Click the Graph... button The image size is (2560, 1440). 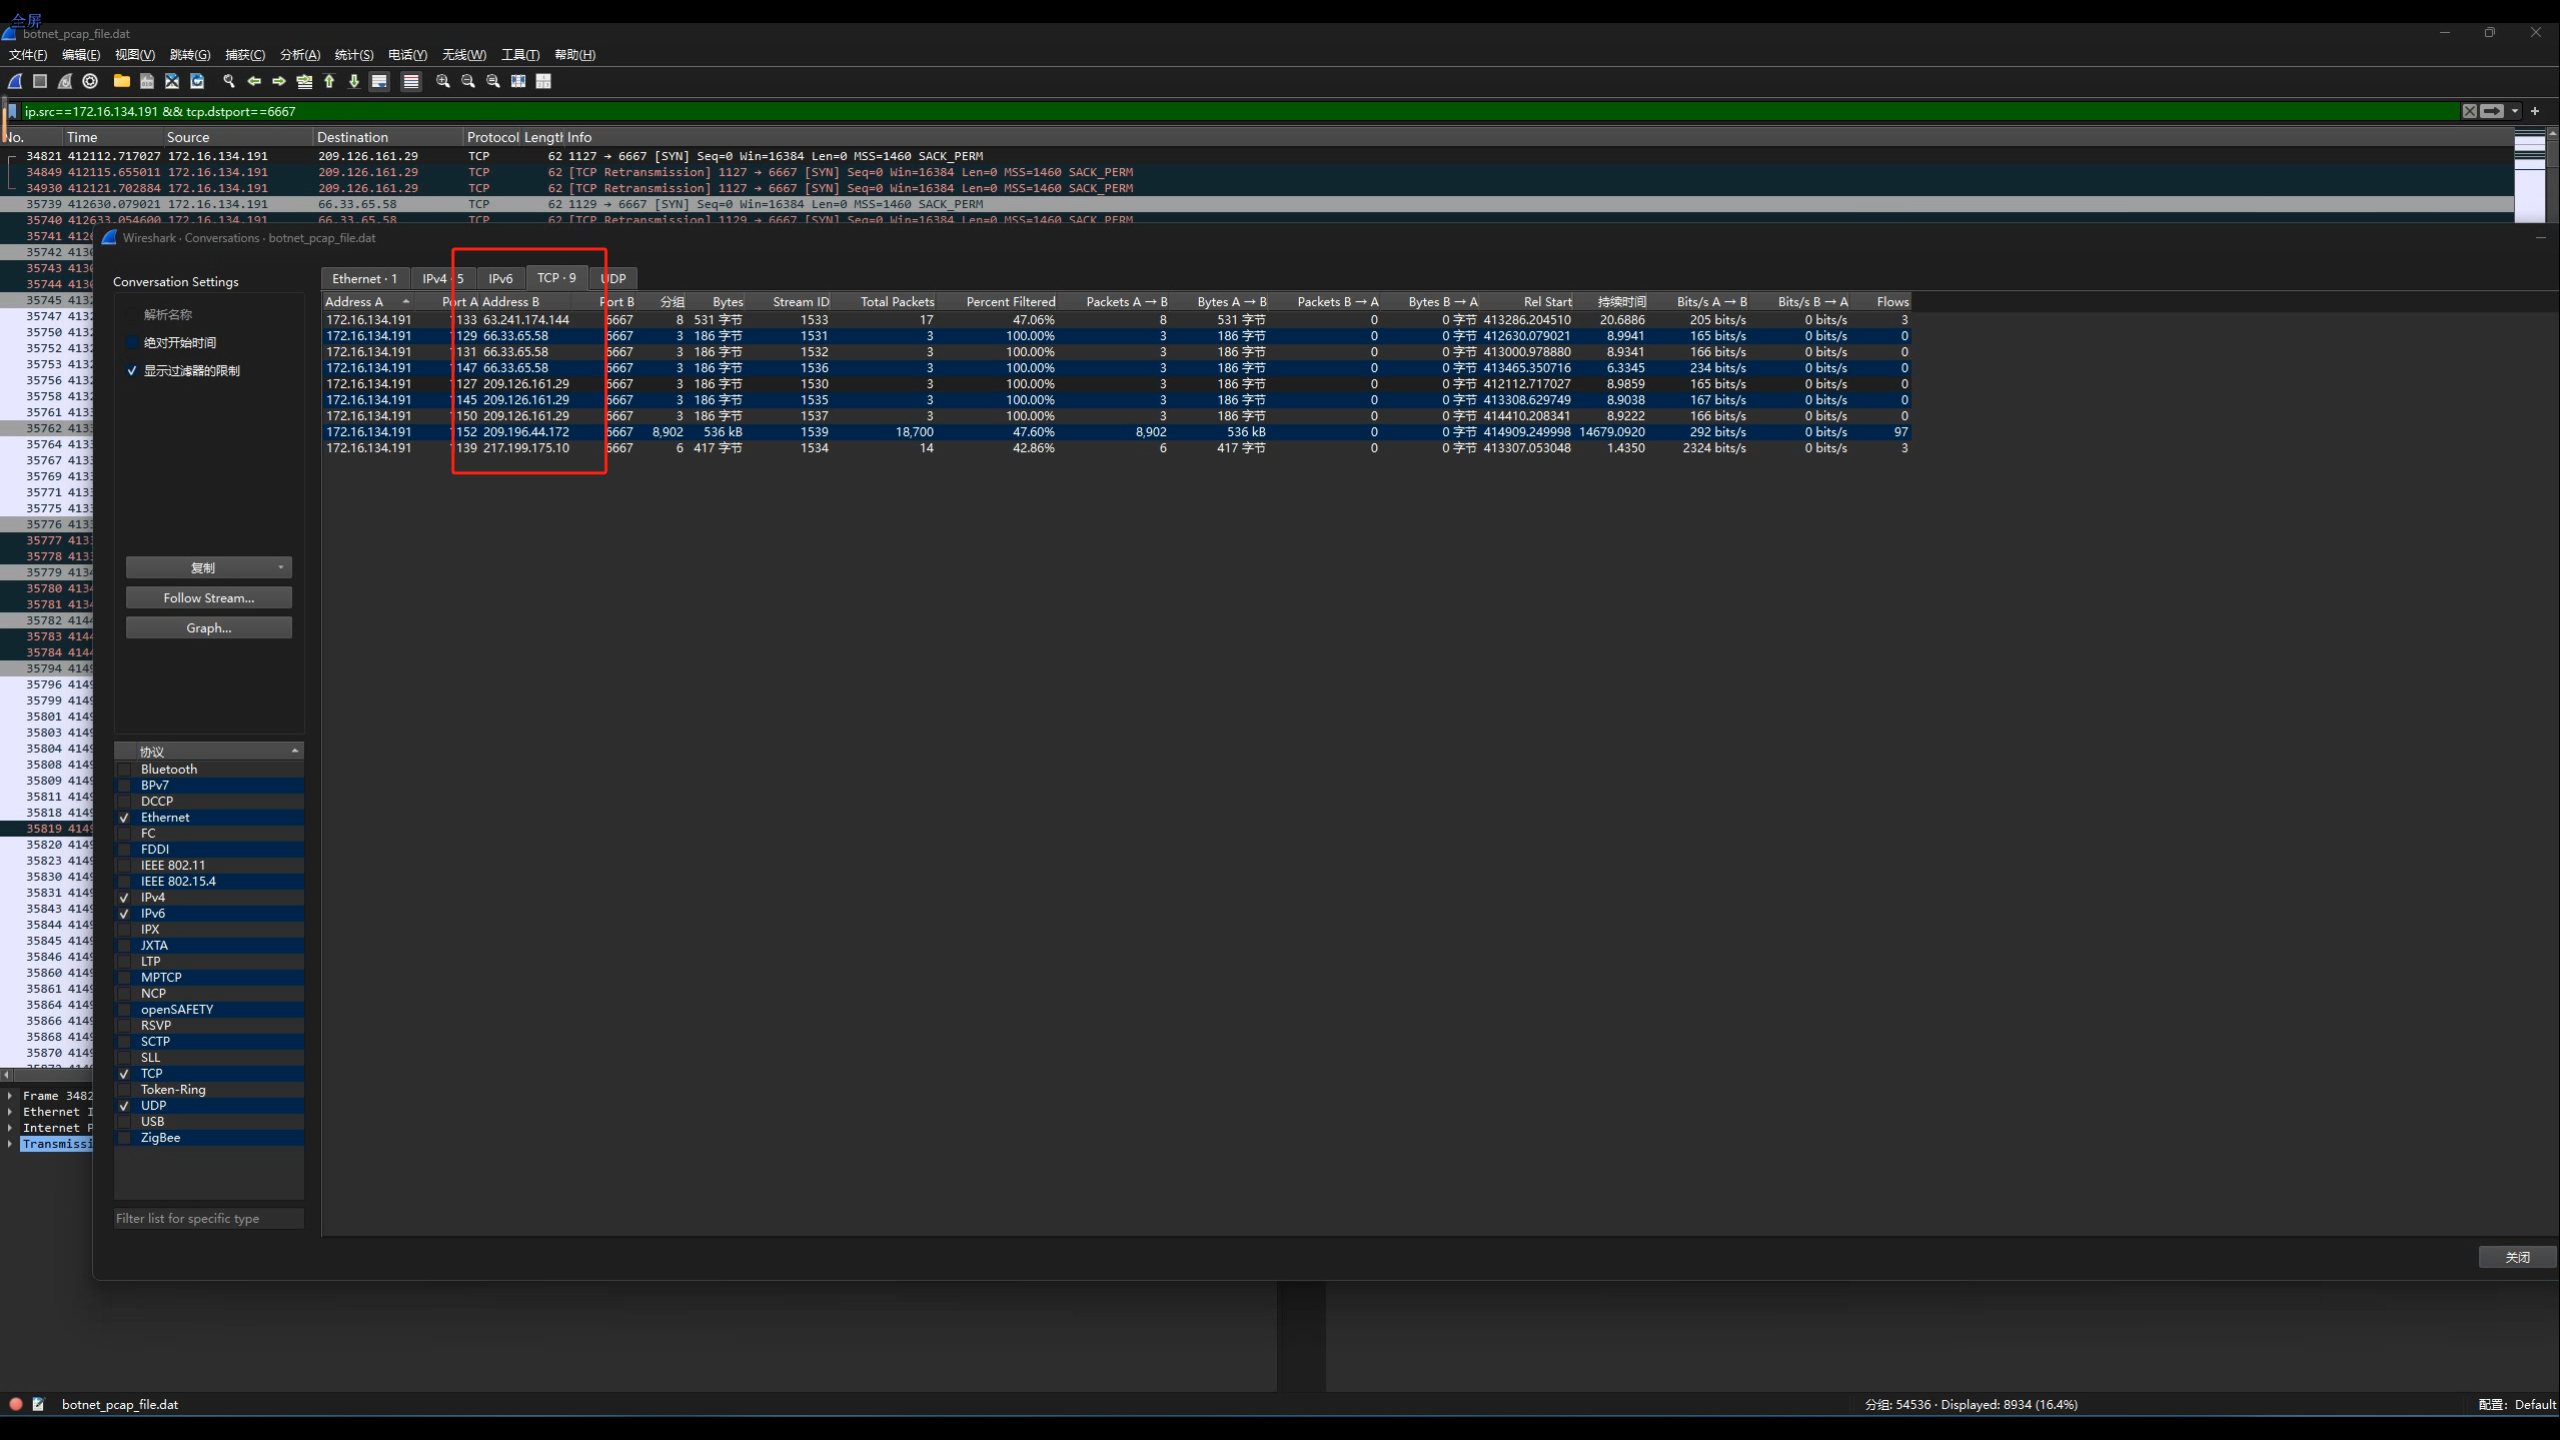[208, 628]
